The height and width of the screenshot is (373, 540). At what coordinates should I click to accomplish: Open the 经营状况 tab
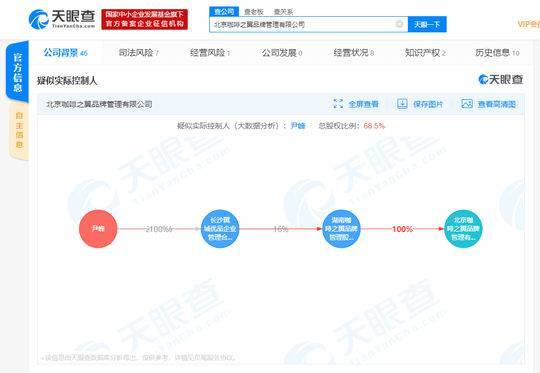353,53
